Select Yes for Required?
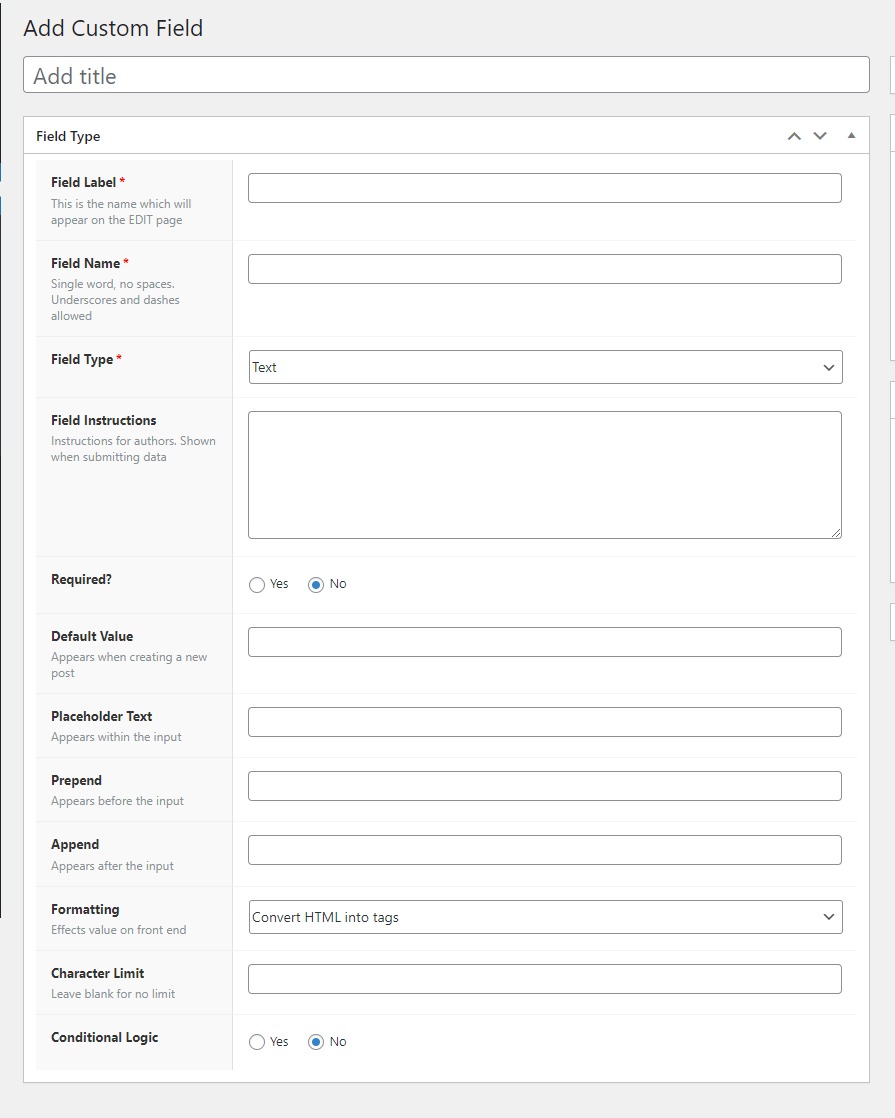 [x=257, y=585]
